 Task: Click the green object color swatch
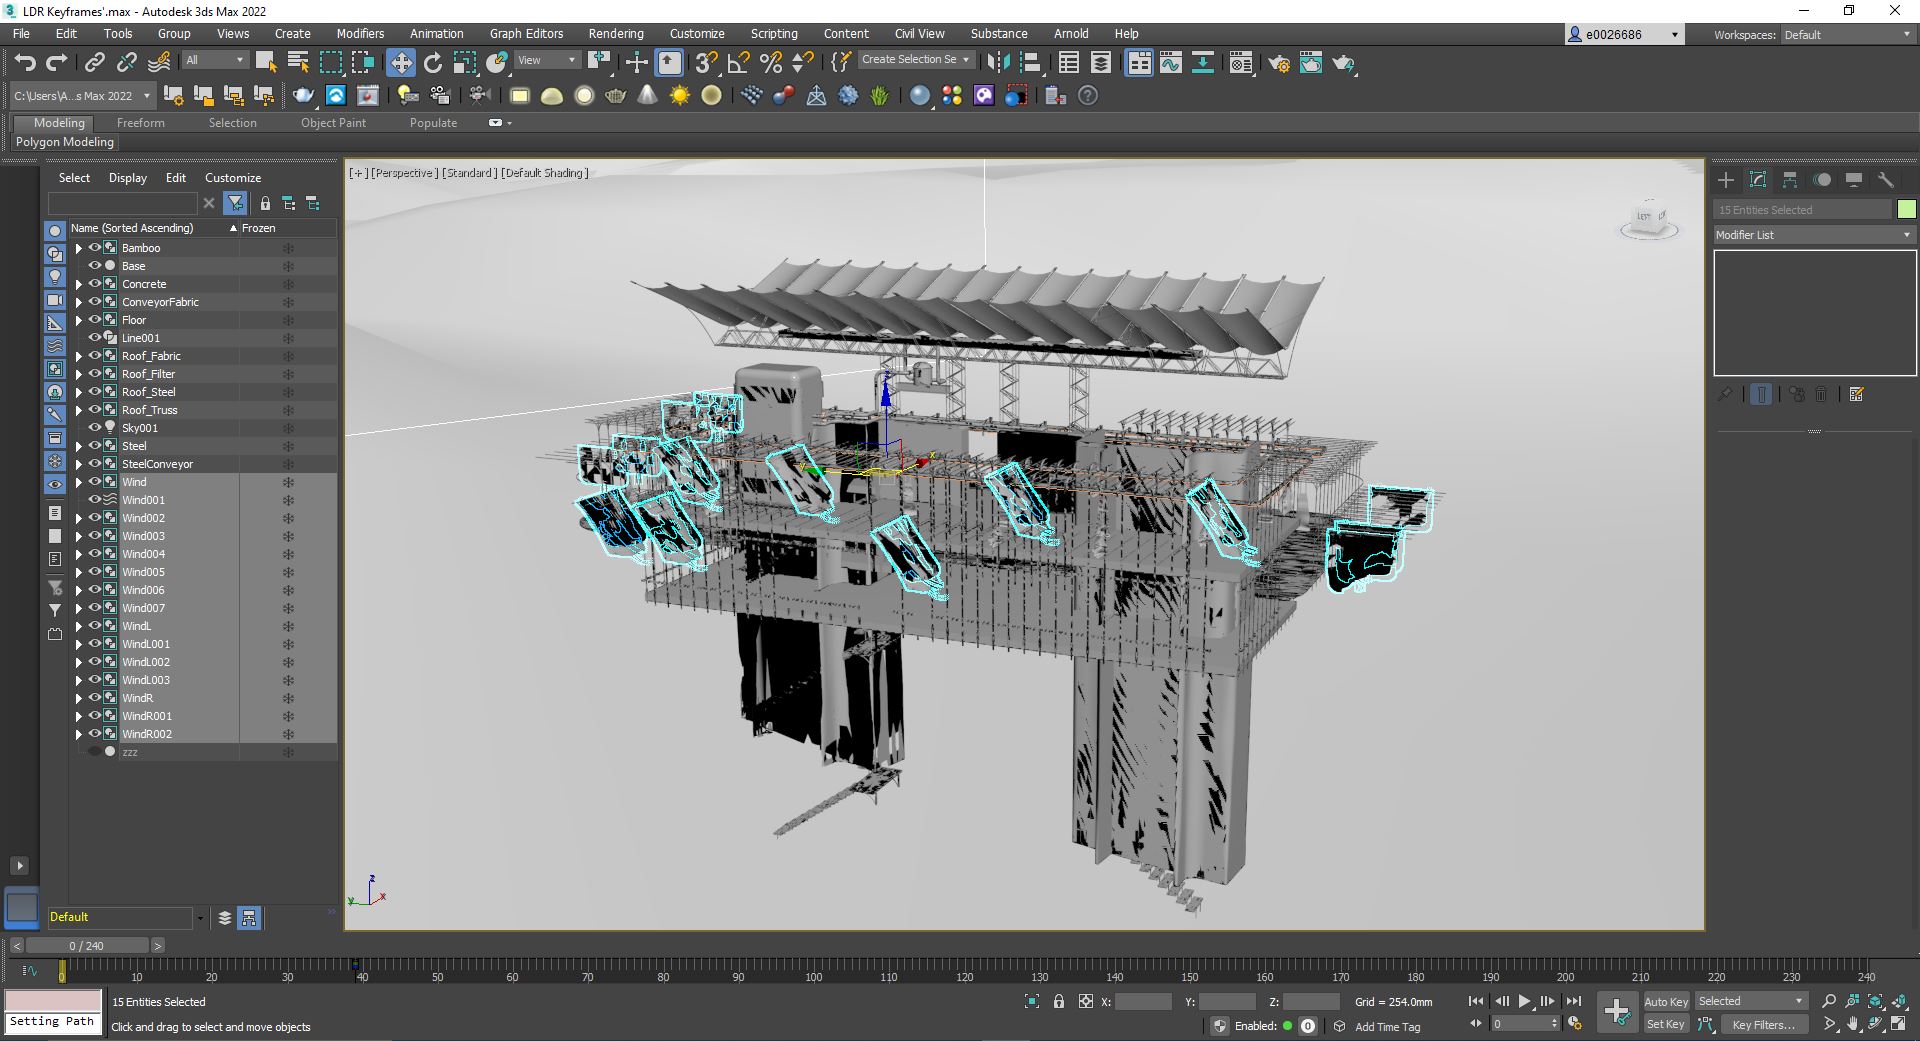pyautogui.click(x=1906, y=209)
